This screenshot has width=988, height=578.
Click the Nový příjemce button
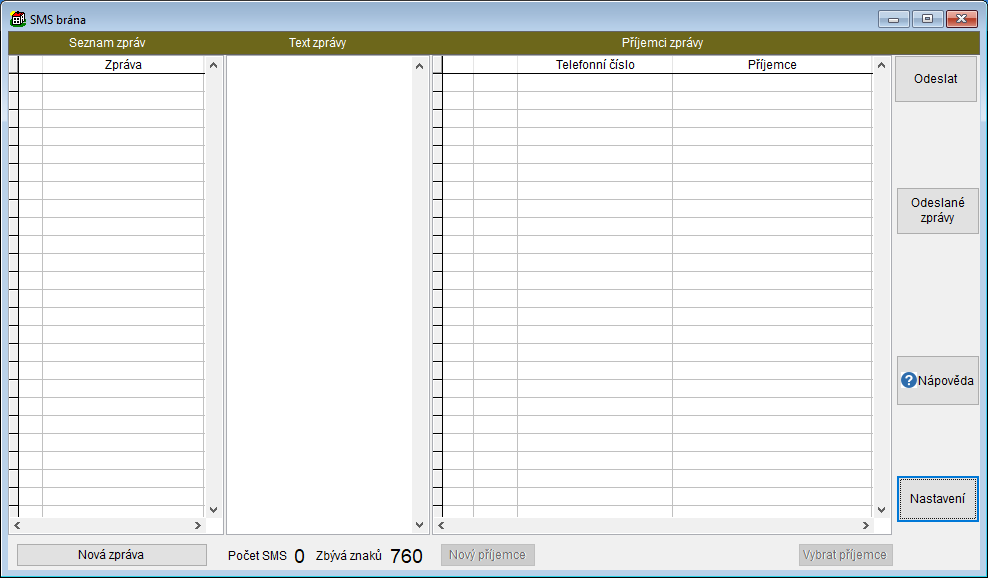click(x=488, y=555)
